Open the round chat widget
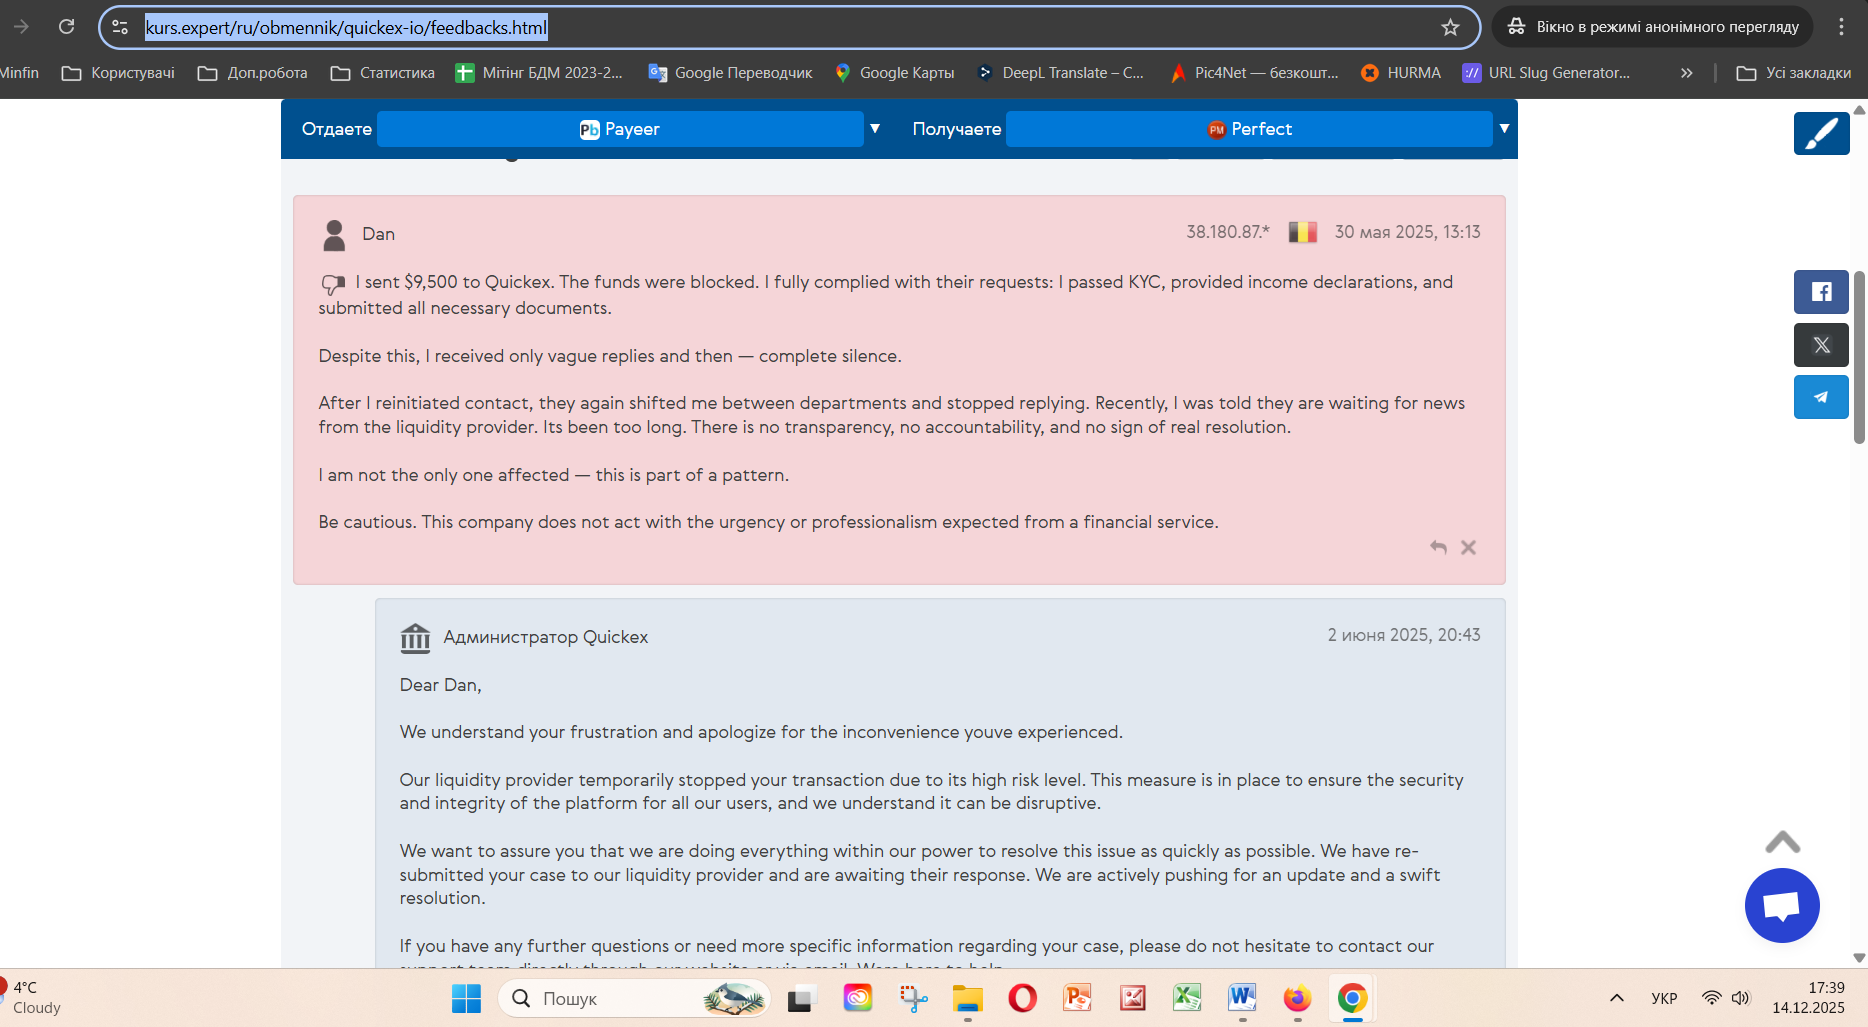 (1782, 905)
